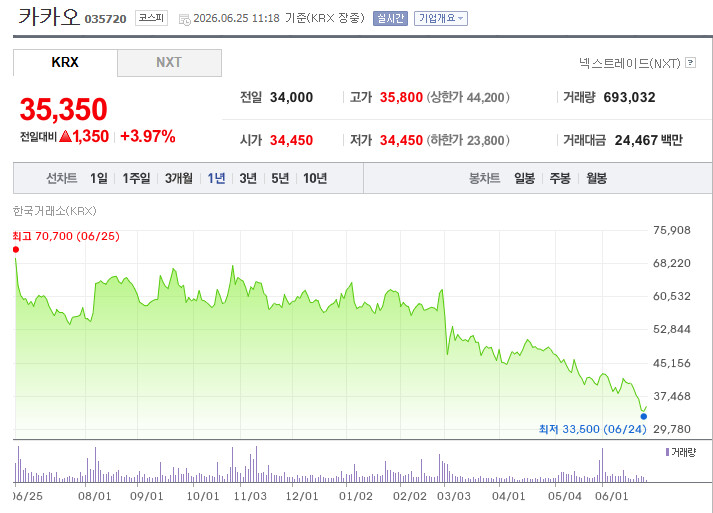Click the 최저 33,500 (06/24) label
Screen dimensions: 713x513
[592, 429]
